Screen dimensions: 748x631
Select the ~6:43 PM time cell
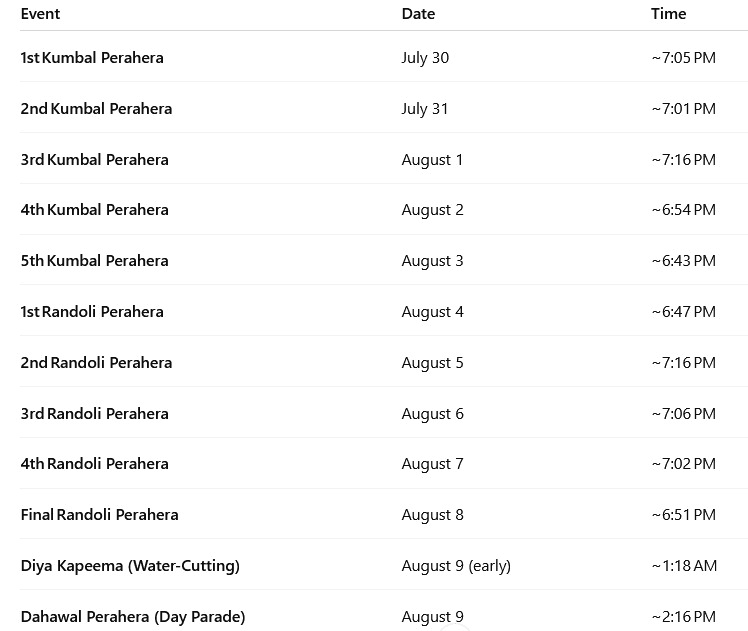683,261
